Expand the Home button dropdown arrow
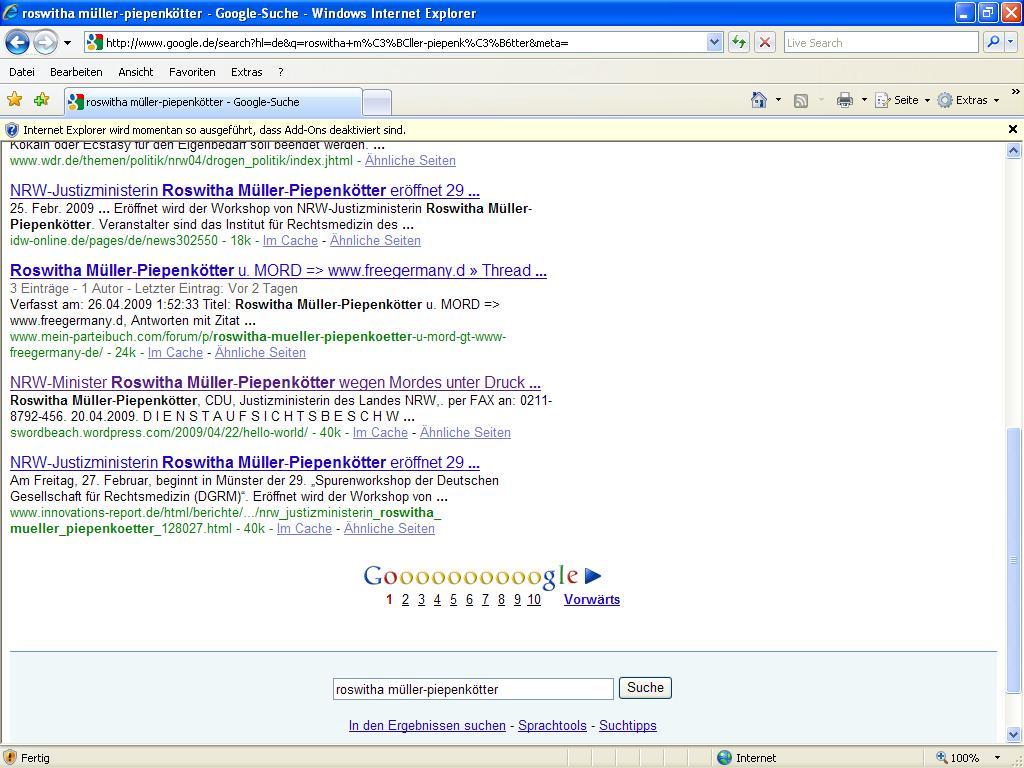The image size is (1024, 768). click(x=778, y=100)
